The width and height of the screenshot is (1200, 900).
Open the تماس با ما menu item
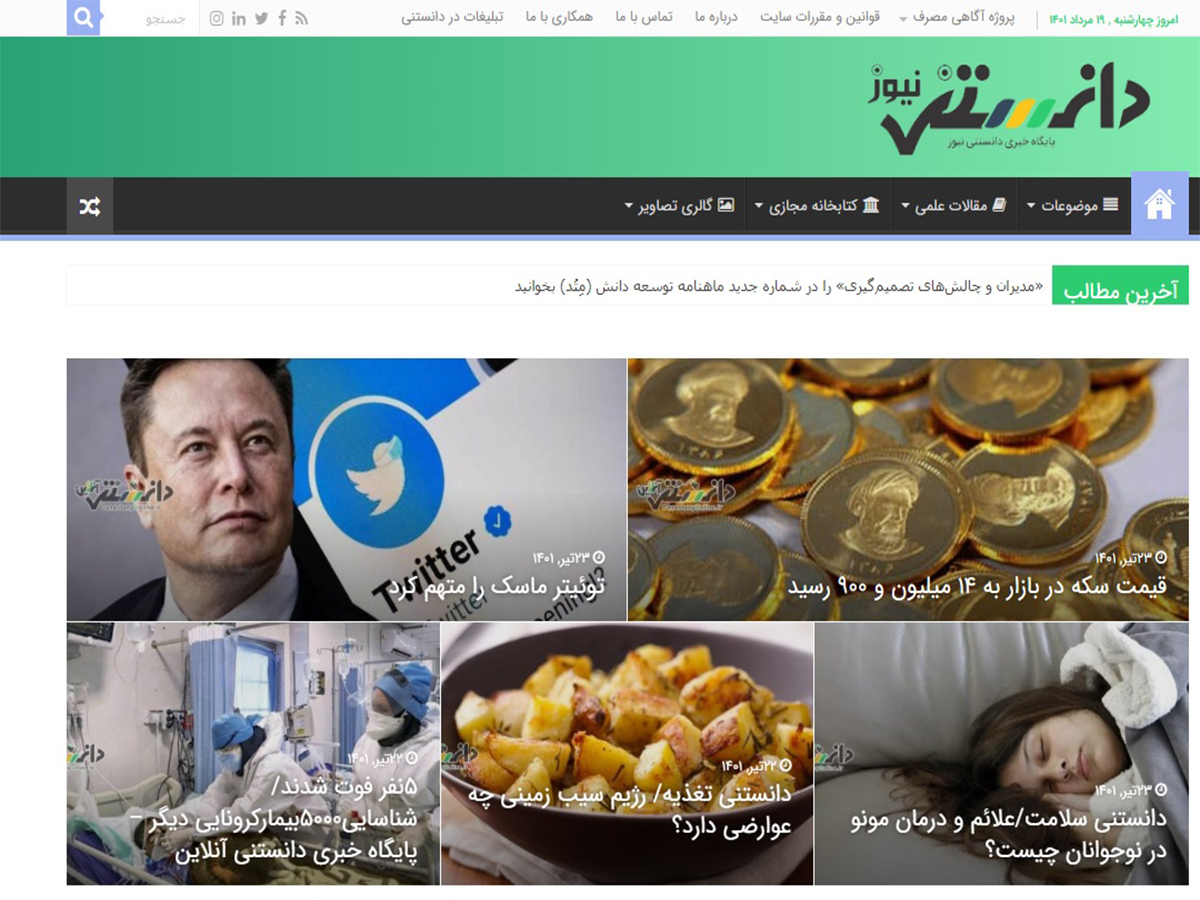(644, 18)
